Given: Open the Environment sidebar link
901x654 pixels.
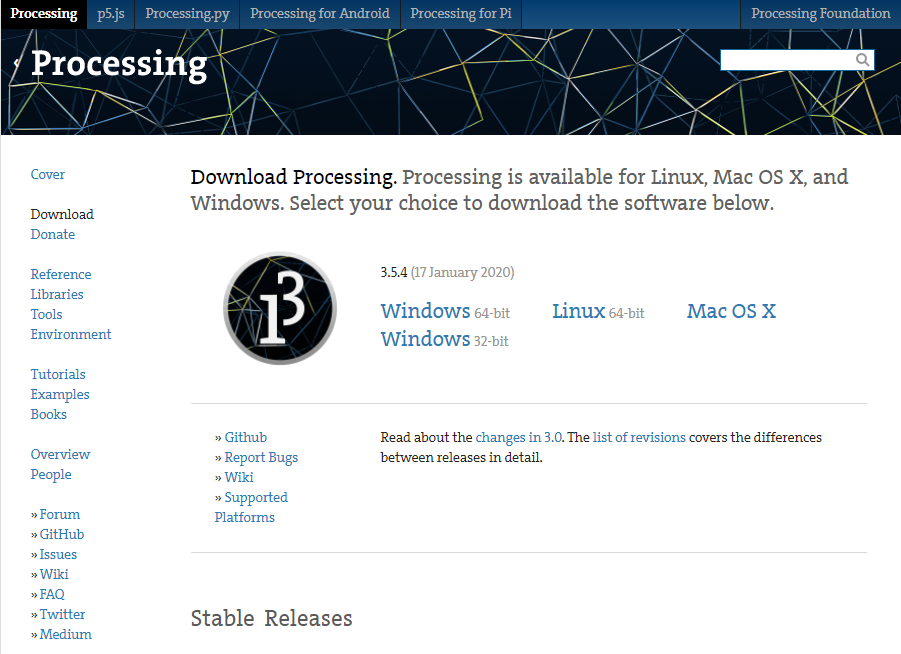Looking at the screenshot, I should (x=71, y=334).
